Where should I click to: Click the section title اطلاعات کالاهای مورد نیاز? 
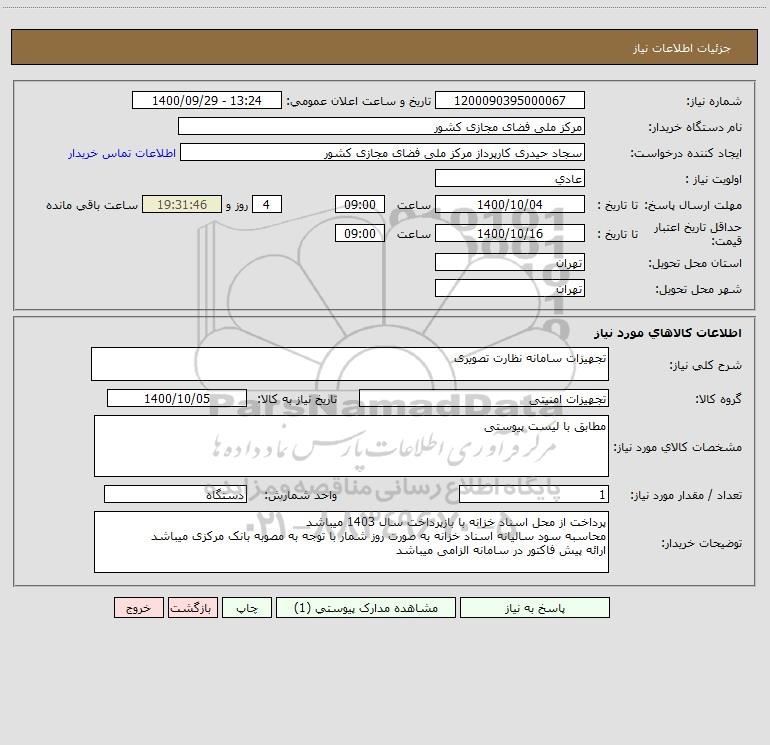[668, 333]
